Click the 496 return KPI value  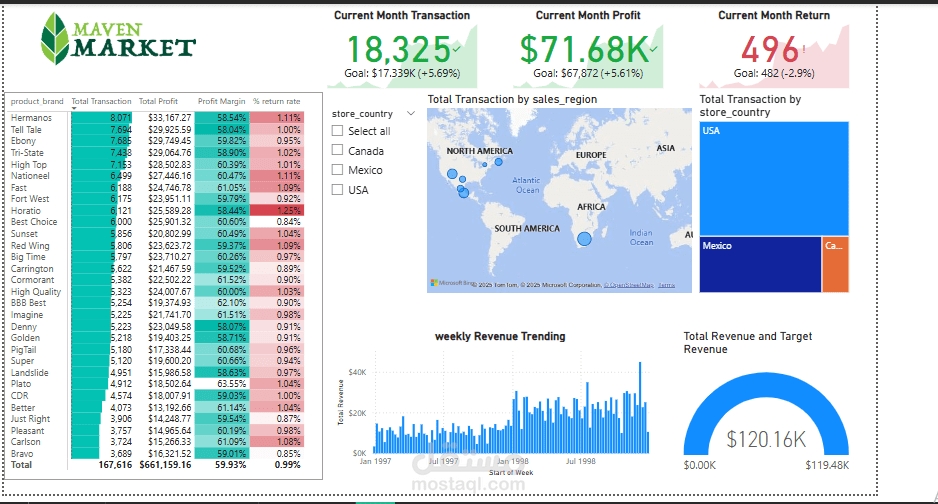770,49
